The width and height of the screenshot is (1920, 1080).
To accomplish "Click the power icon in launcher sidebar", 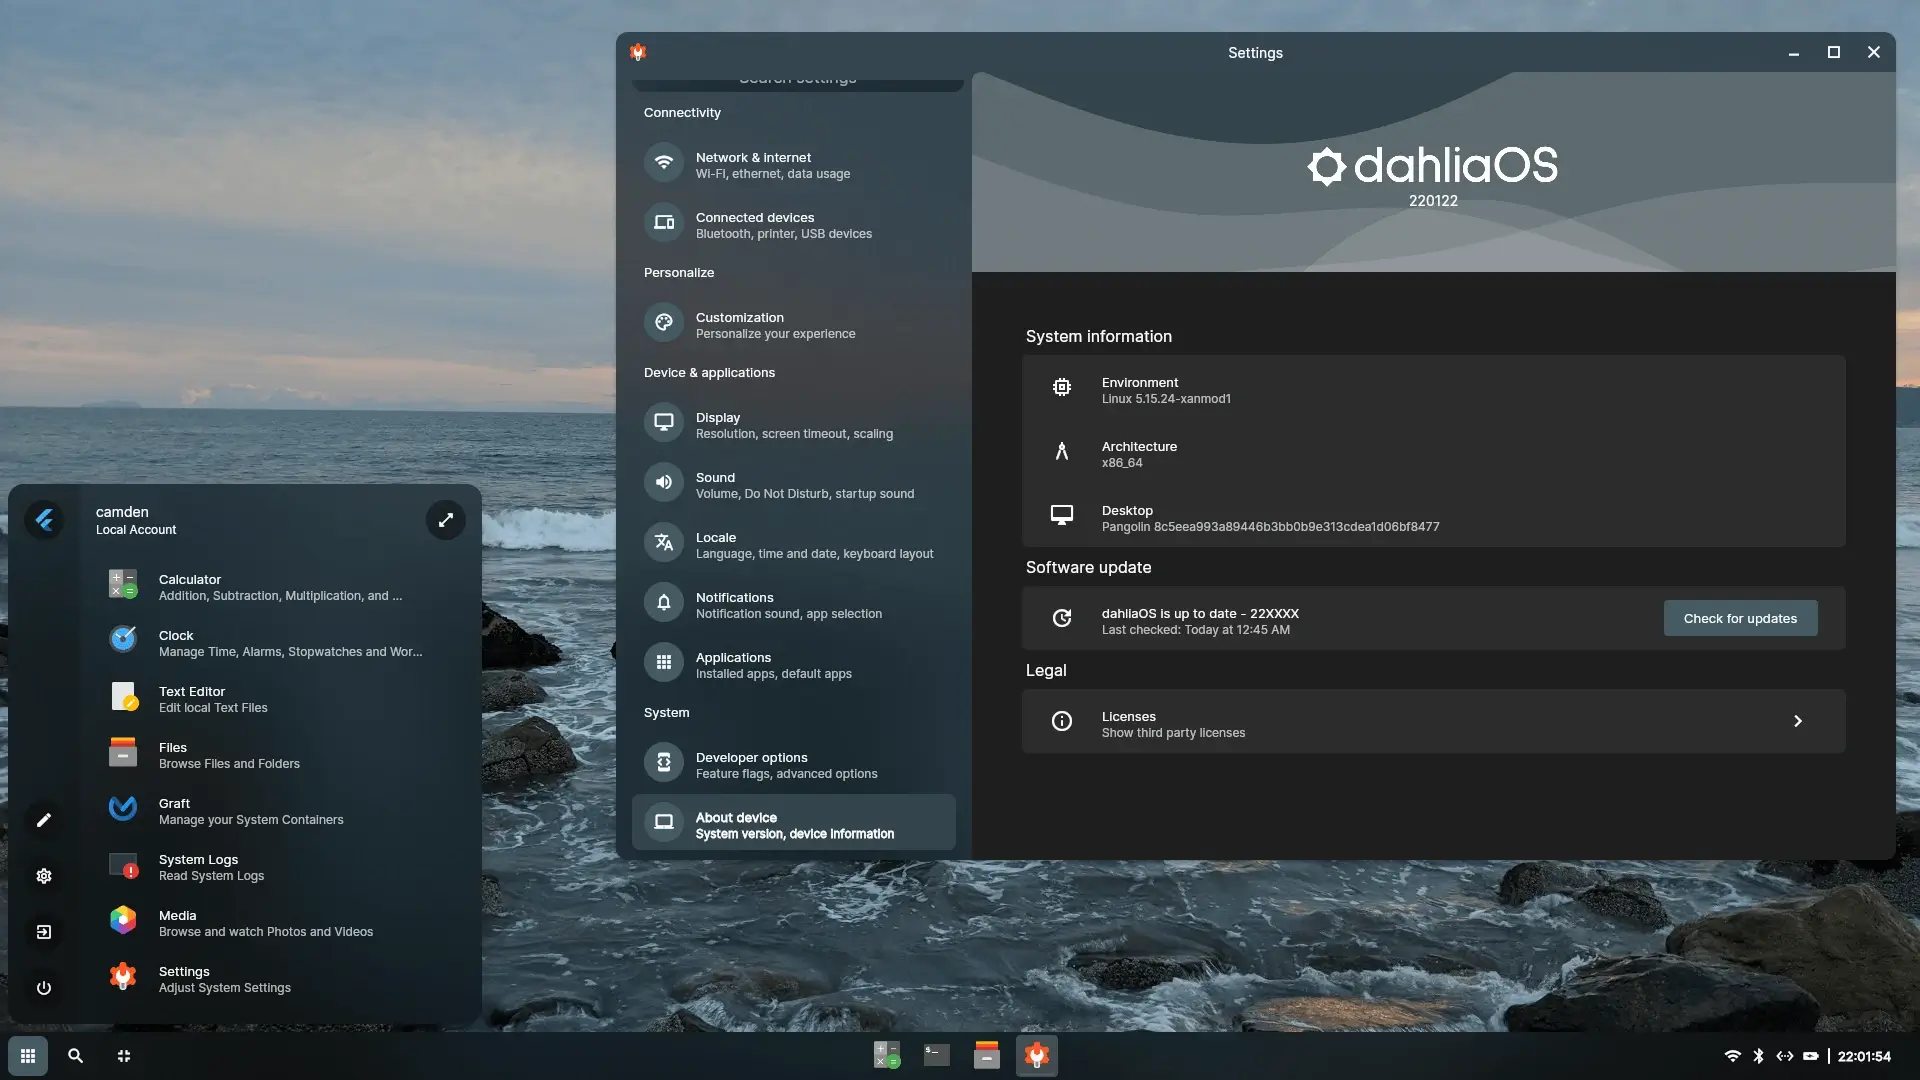I will point(44,988).
